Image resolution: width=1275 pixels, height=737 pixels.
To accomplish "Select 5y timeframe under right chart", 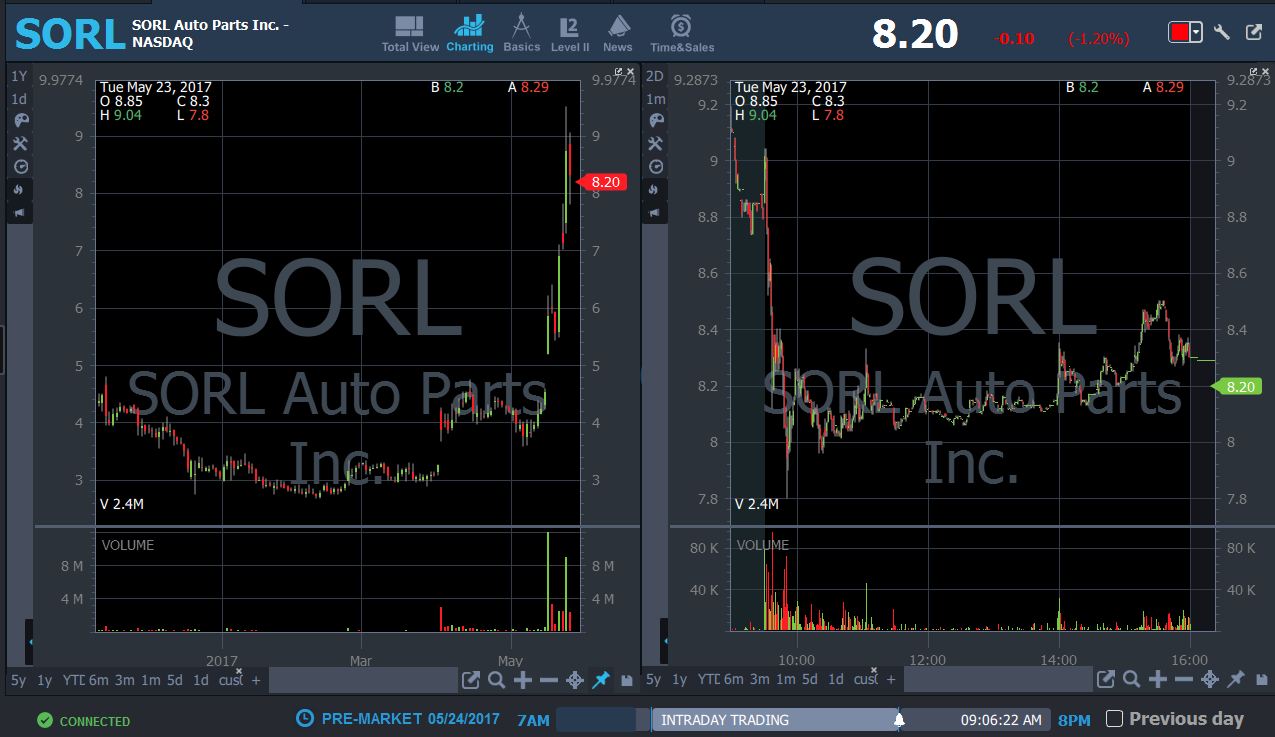I will (654, 680).
